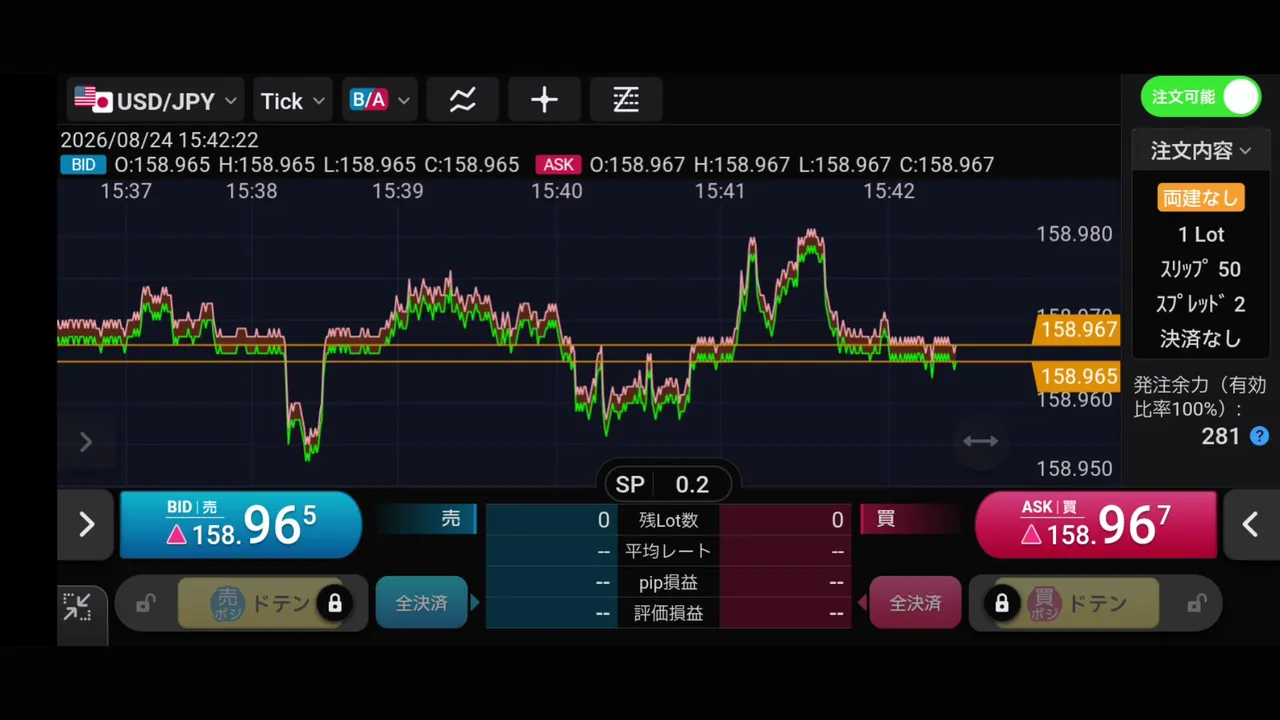The image size is (1280, 720).
Task: Click the 発注余力 value 281
Action: (1220, 436)
